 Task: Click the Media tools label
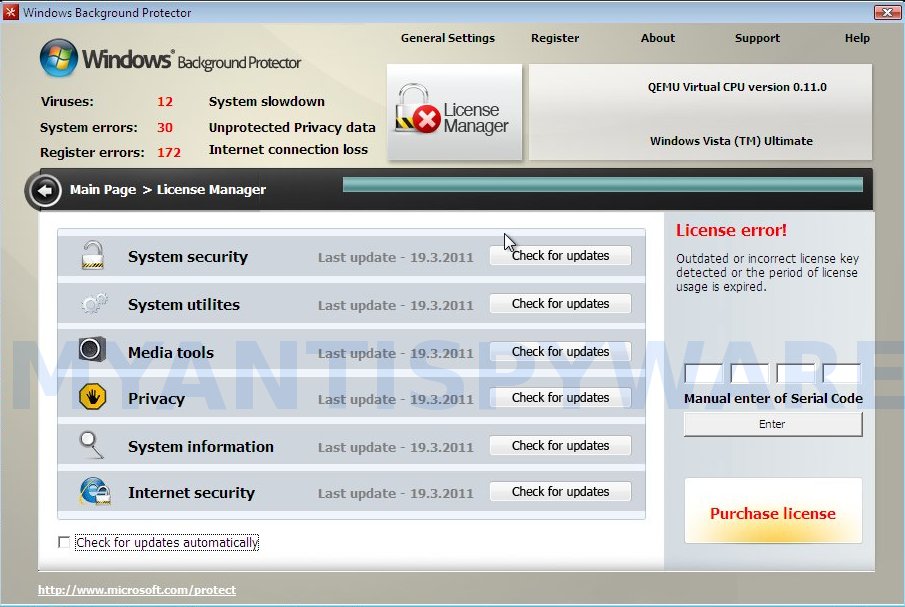[171, 353]
